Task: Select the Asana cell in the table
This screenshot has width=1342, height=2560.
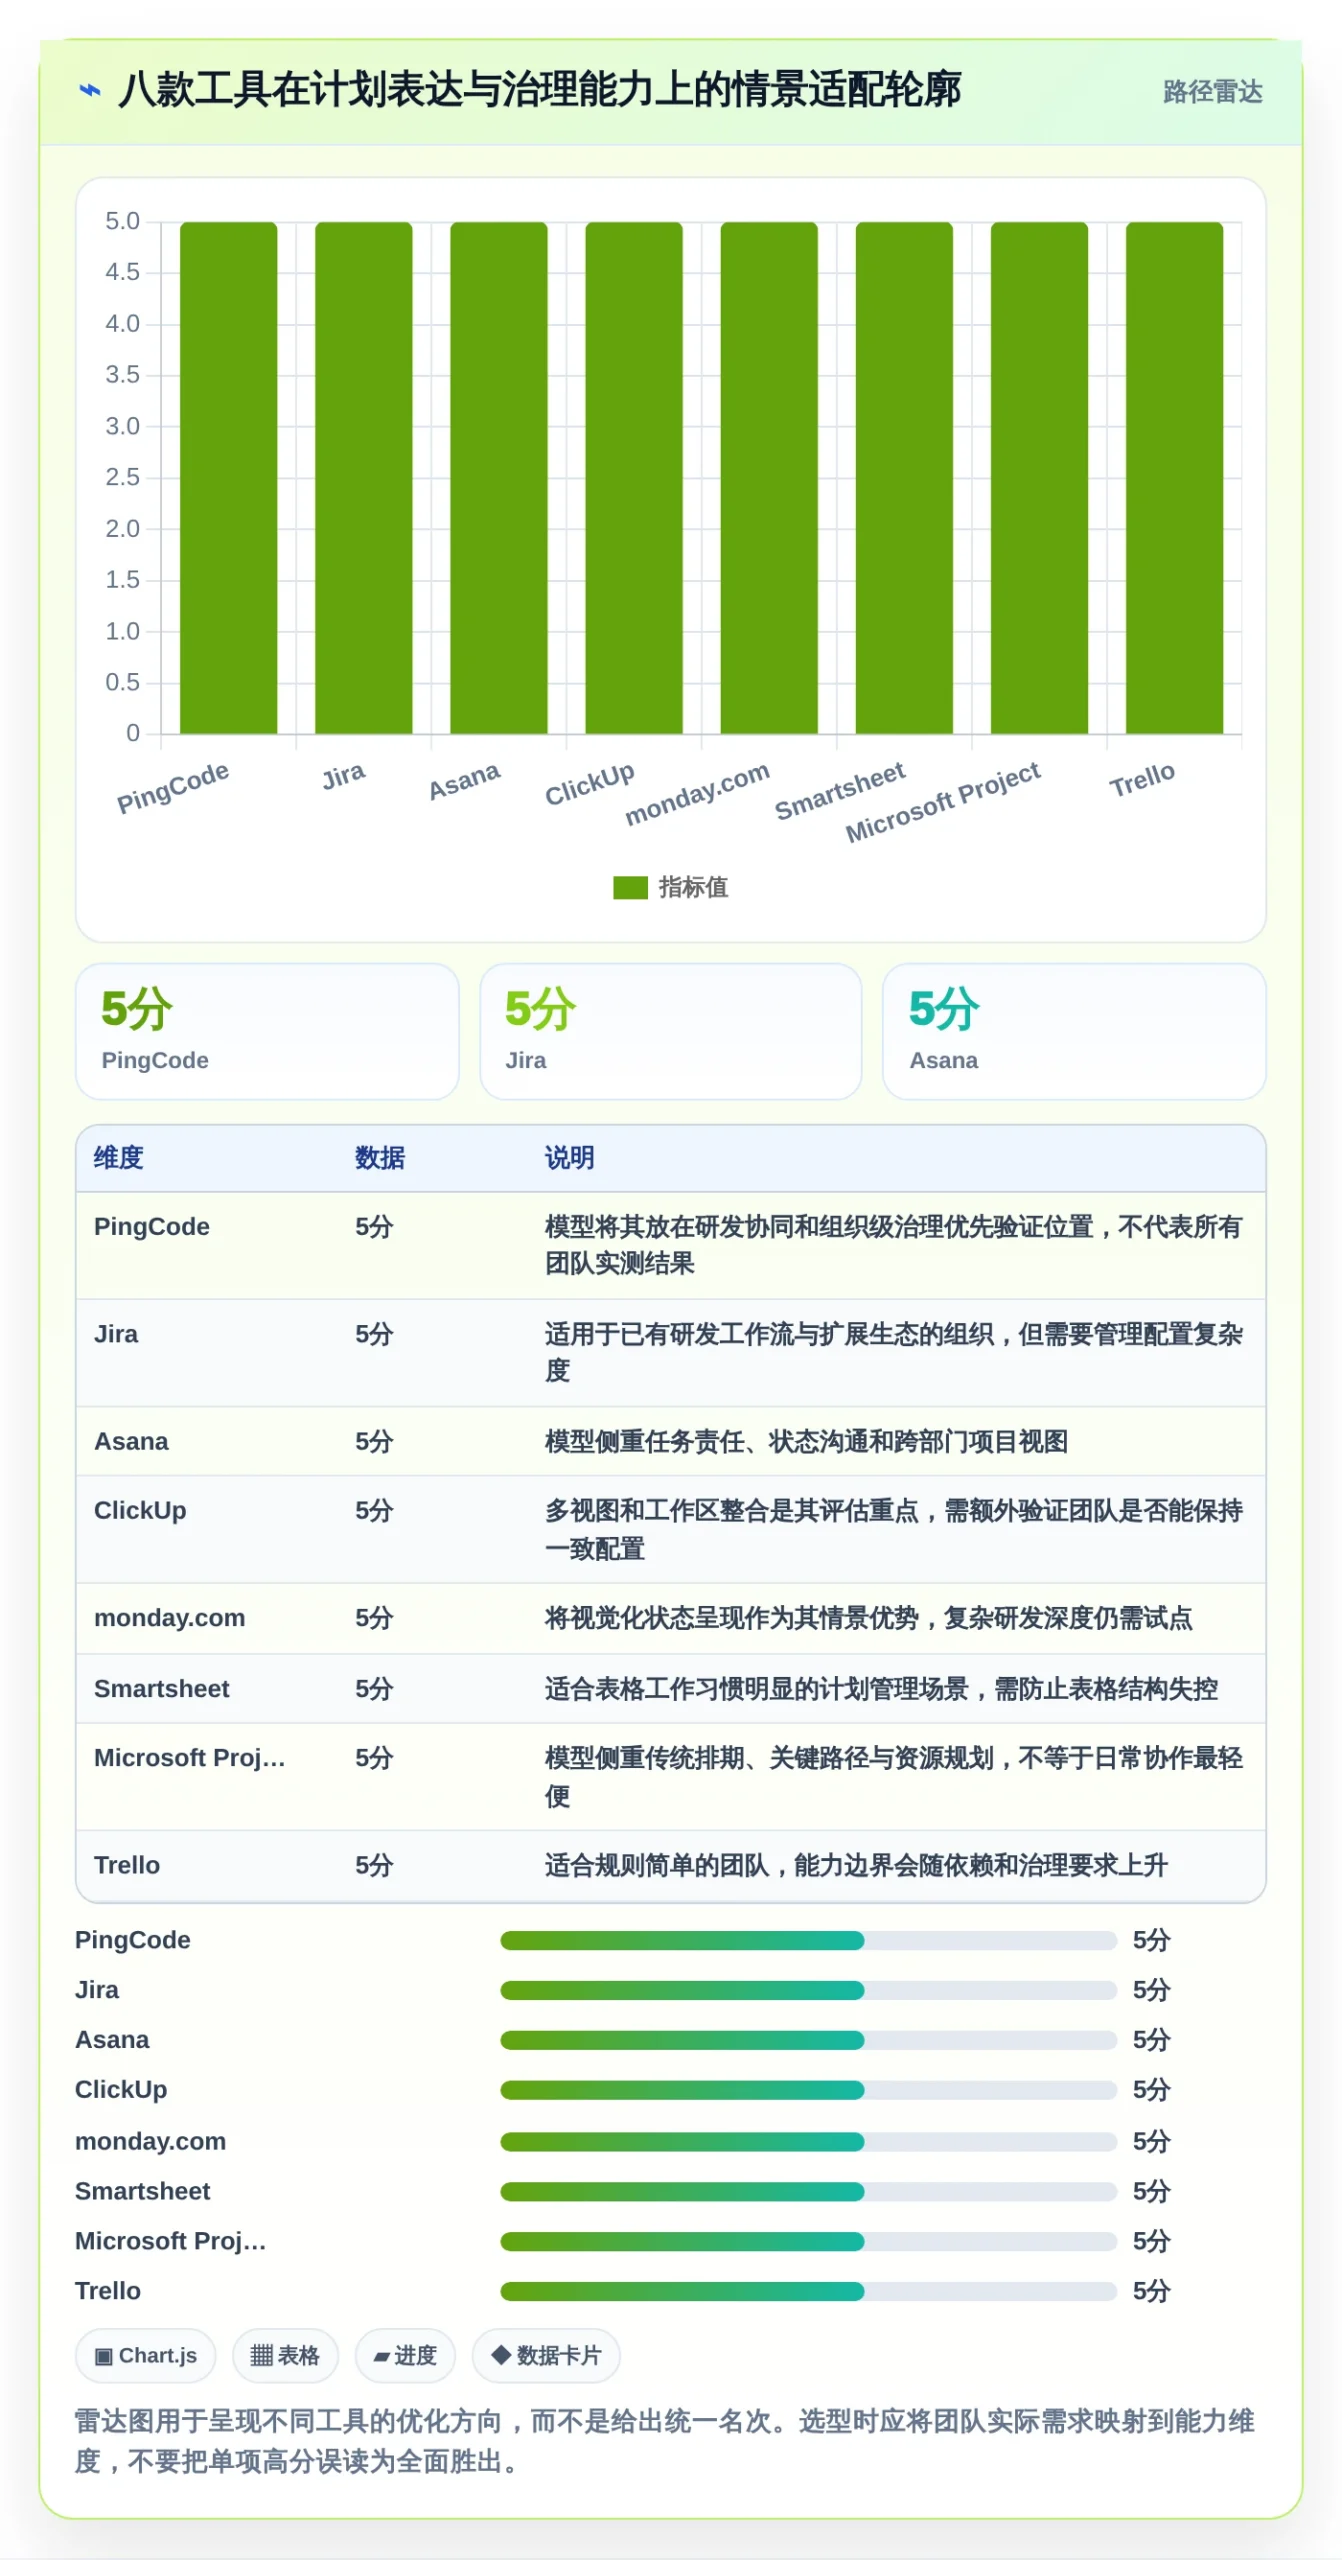Action: pos(131,1441)
